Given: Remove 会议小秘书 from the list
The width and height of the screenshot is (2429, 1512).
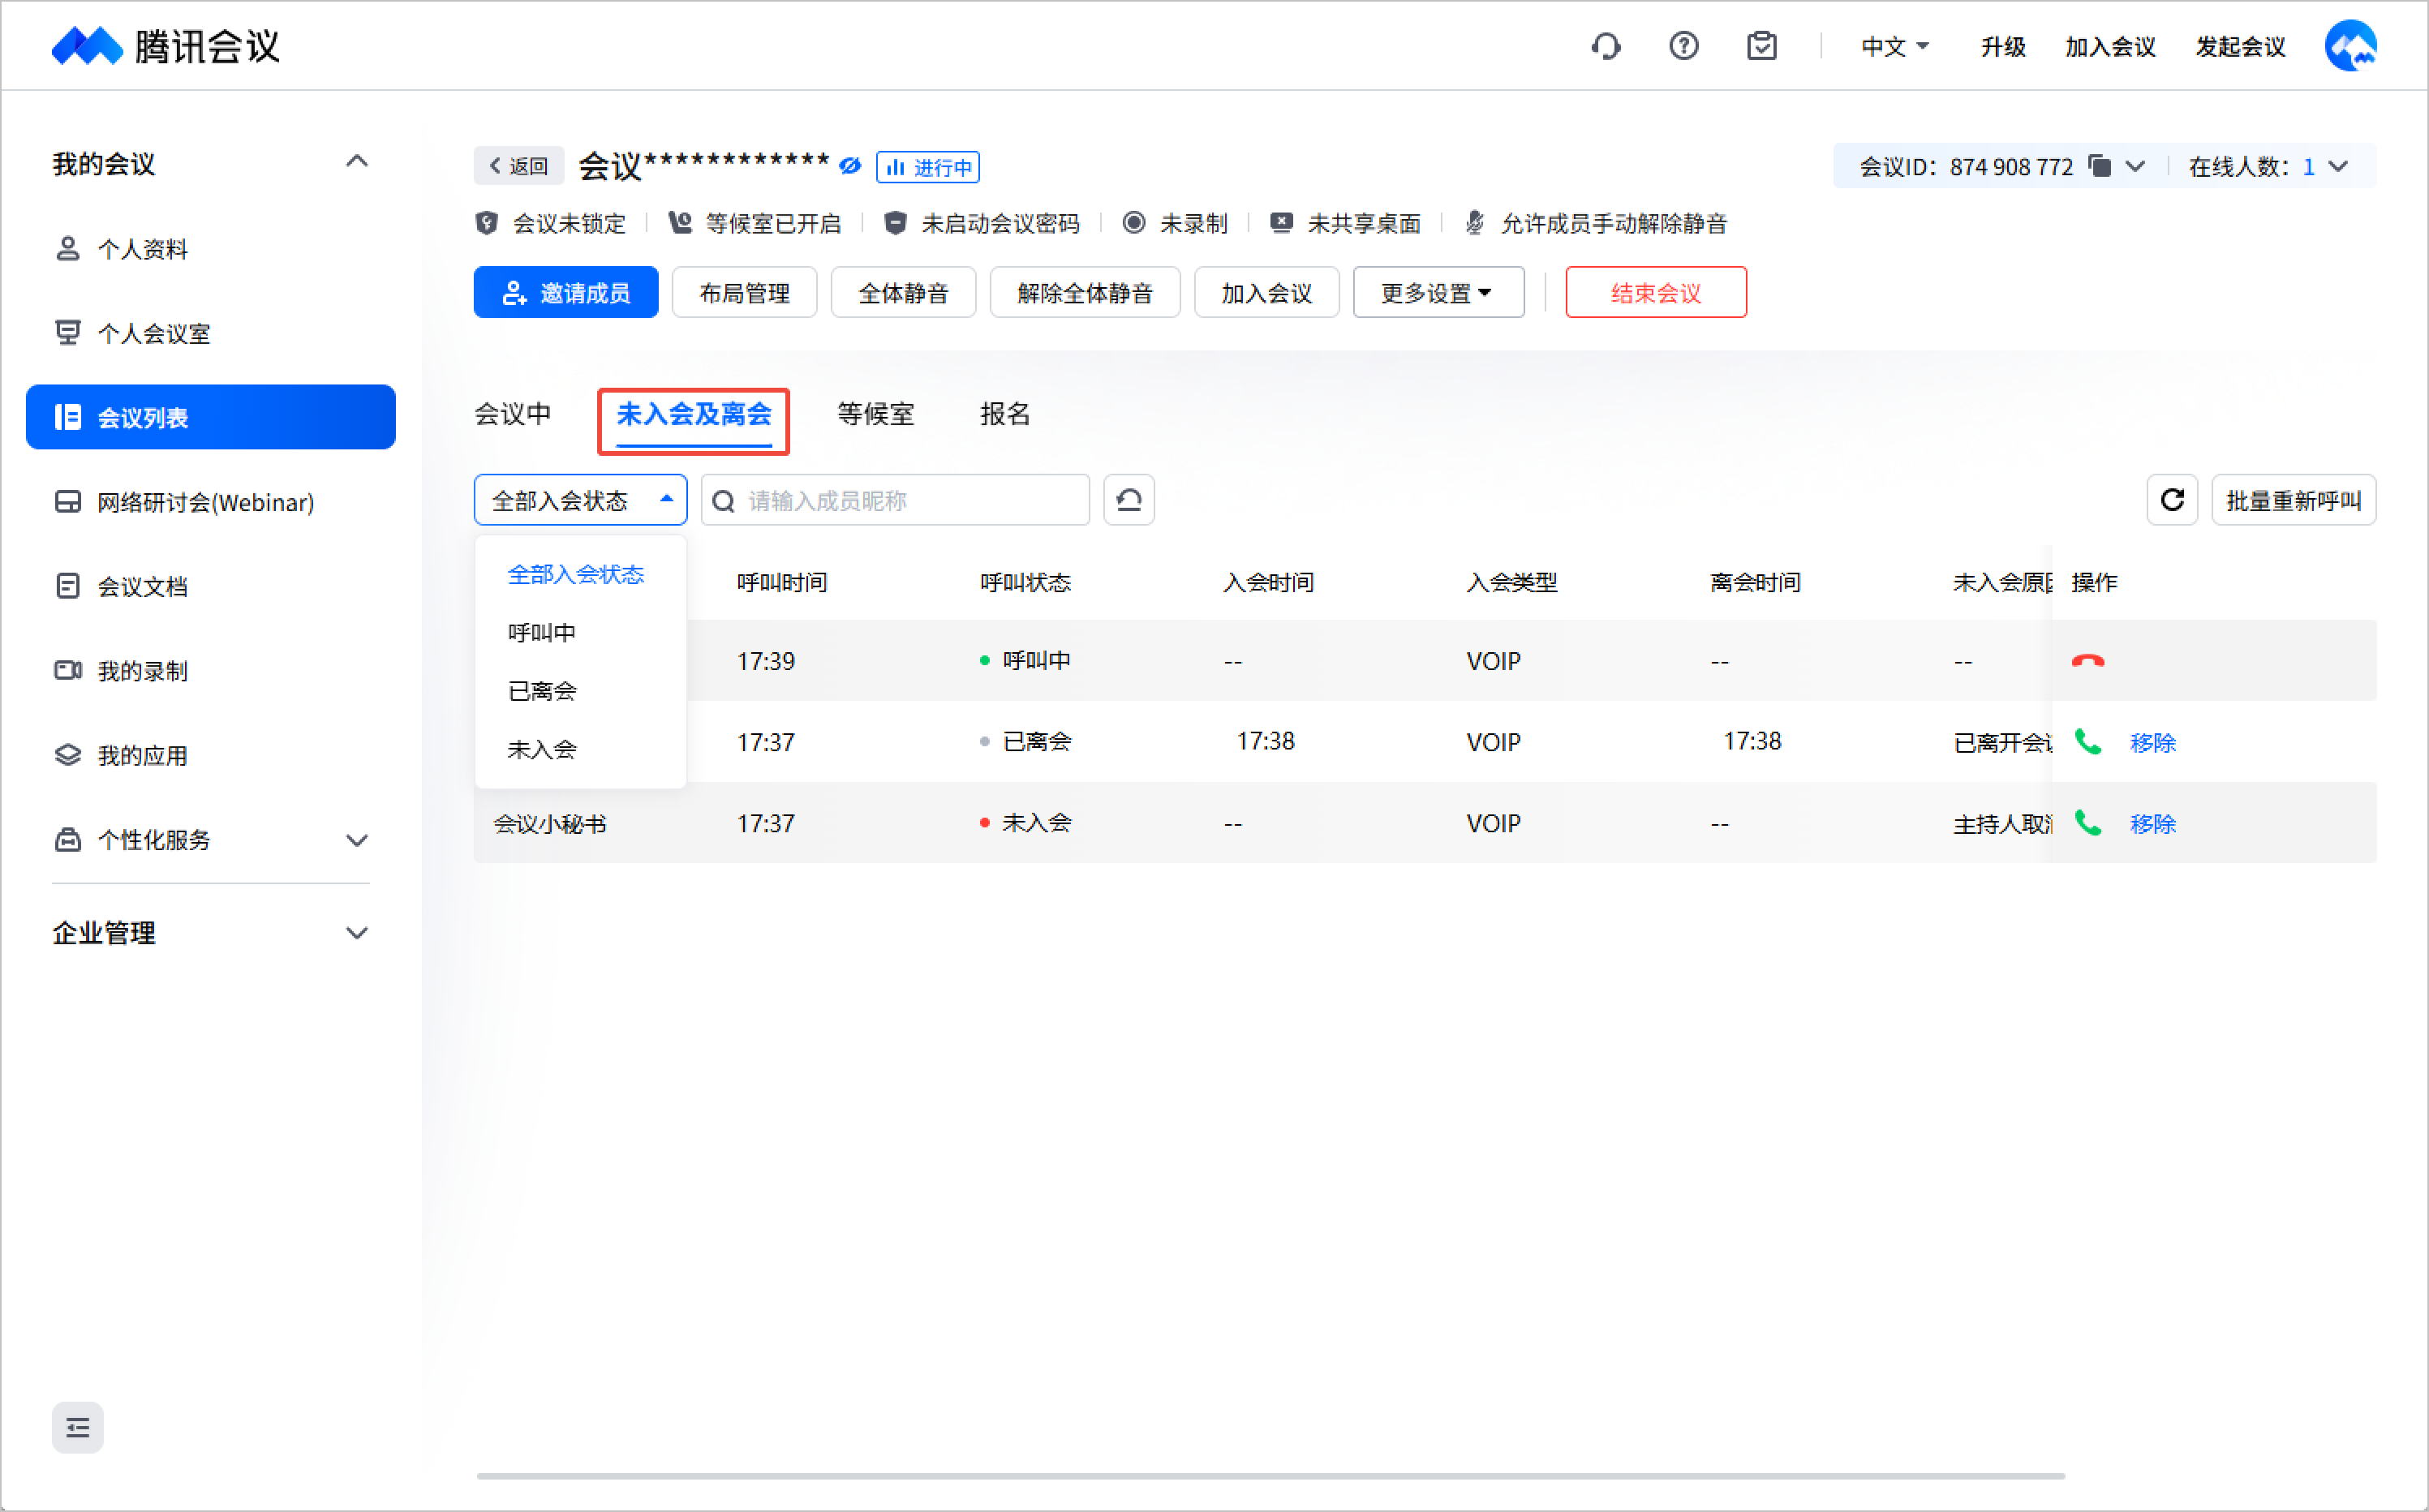Looking at the screenshot, I should click(2153, 824).
